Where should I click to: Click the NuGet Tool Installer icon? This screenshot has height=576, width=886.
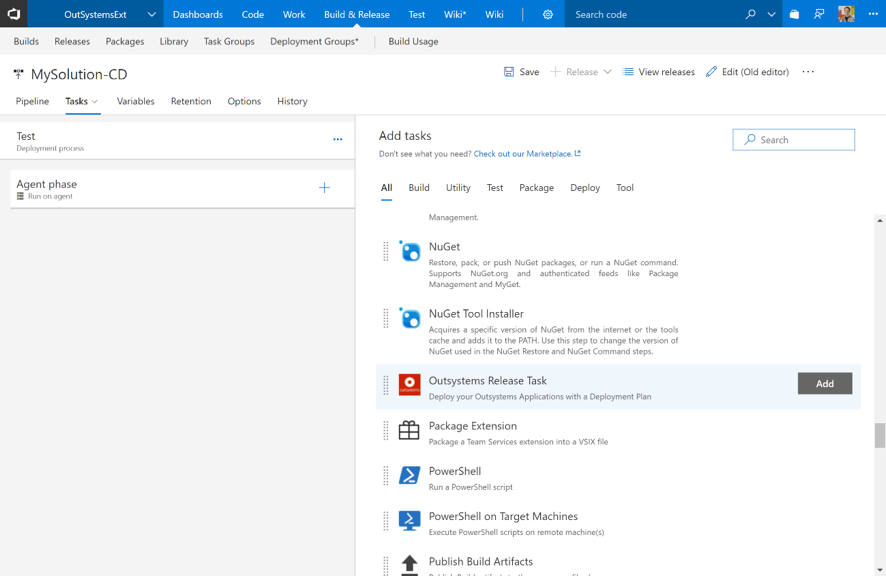(x=410, y=318)
